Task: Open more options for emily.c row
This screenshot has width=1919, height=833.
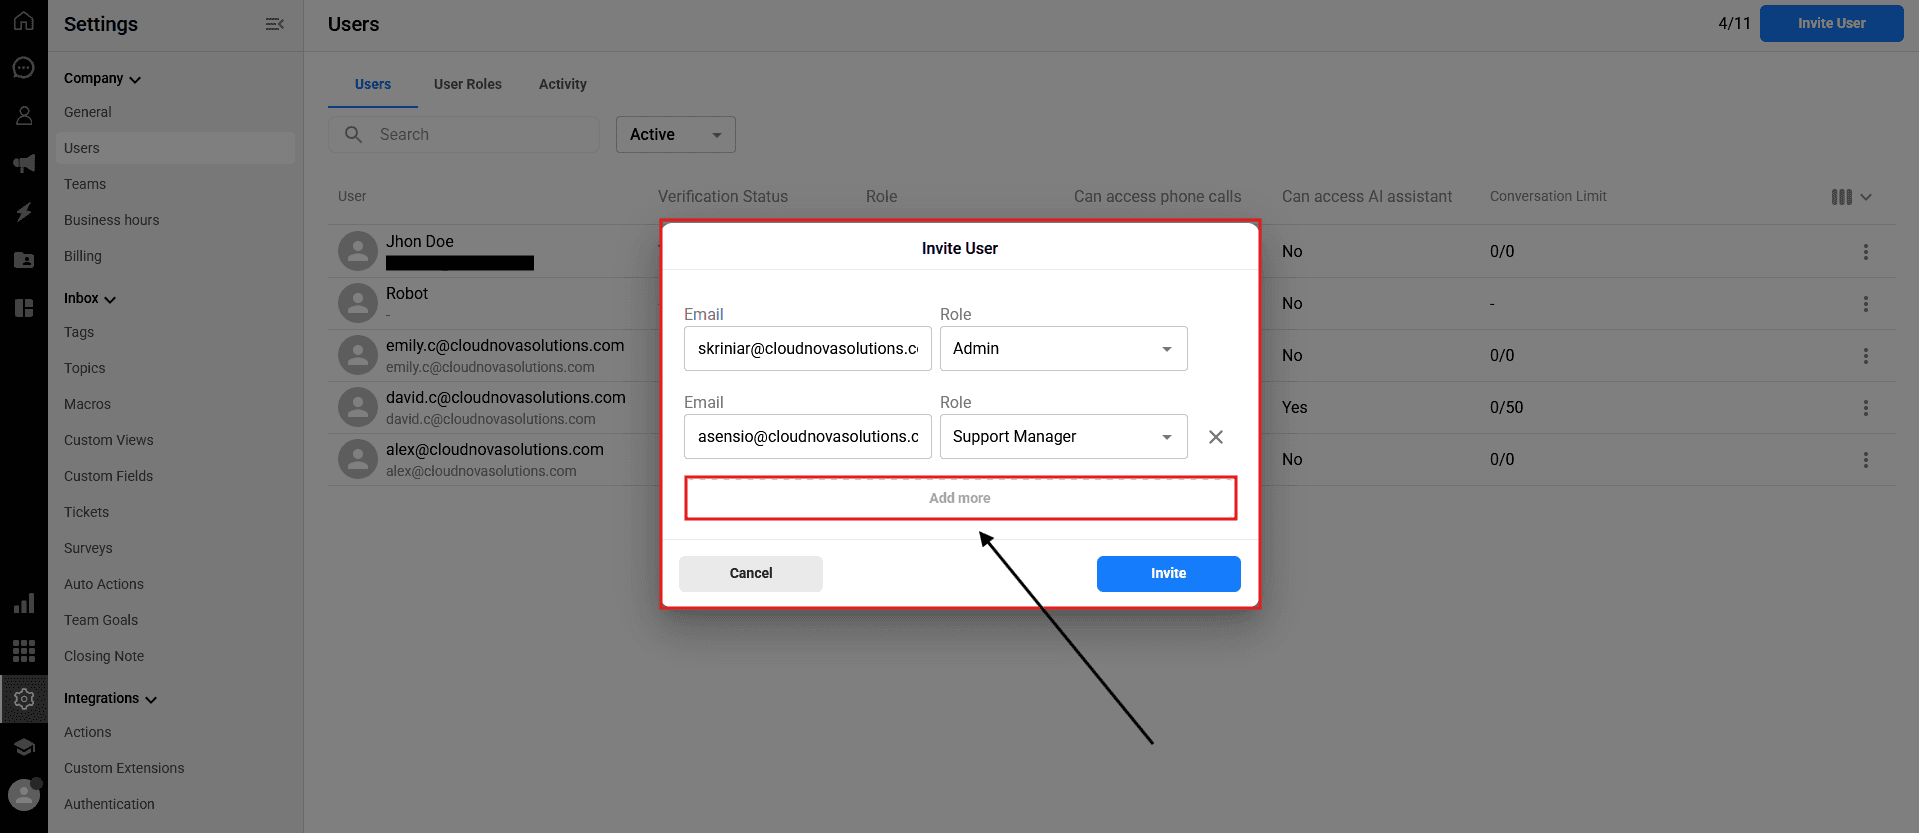Action: point(1865,356)
